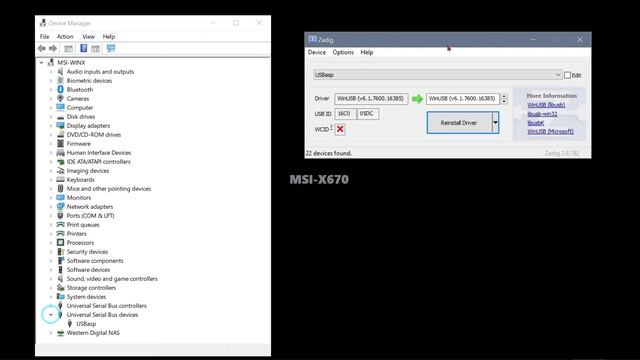
Task: Expand Sound, video and game controllers
Action: click(x=51, y=279)
